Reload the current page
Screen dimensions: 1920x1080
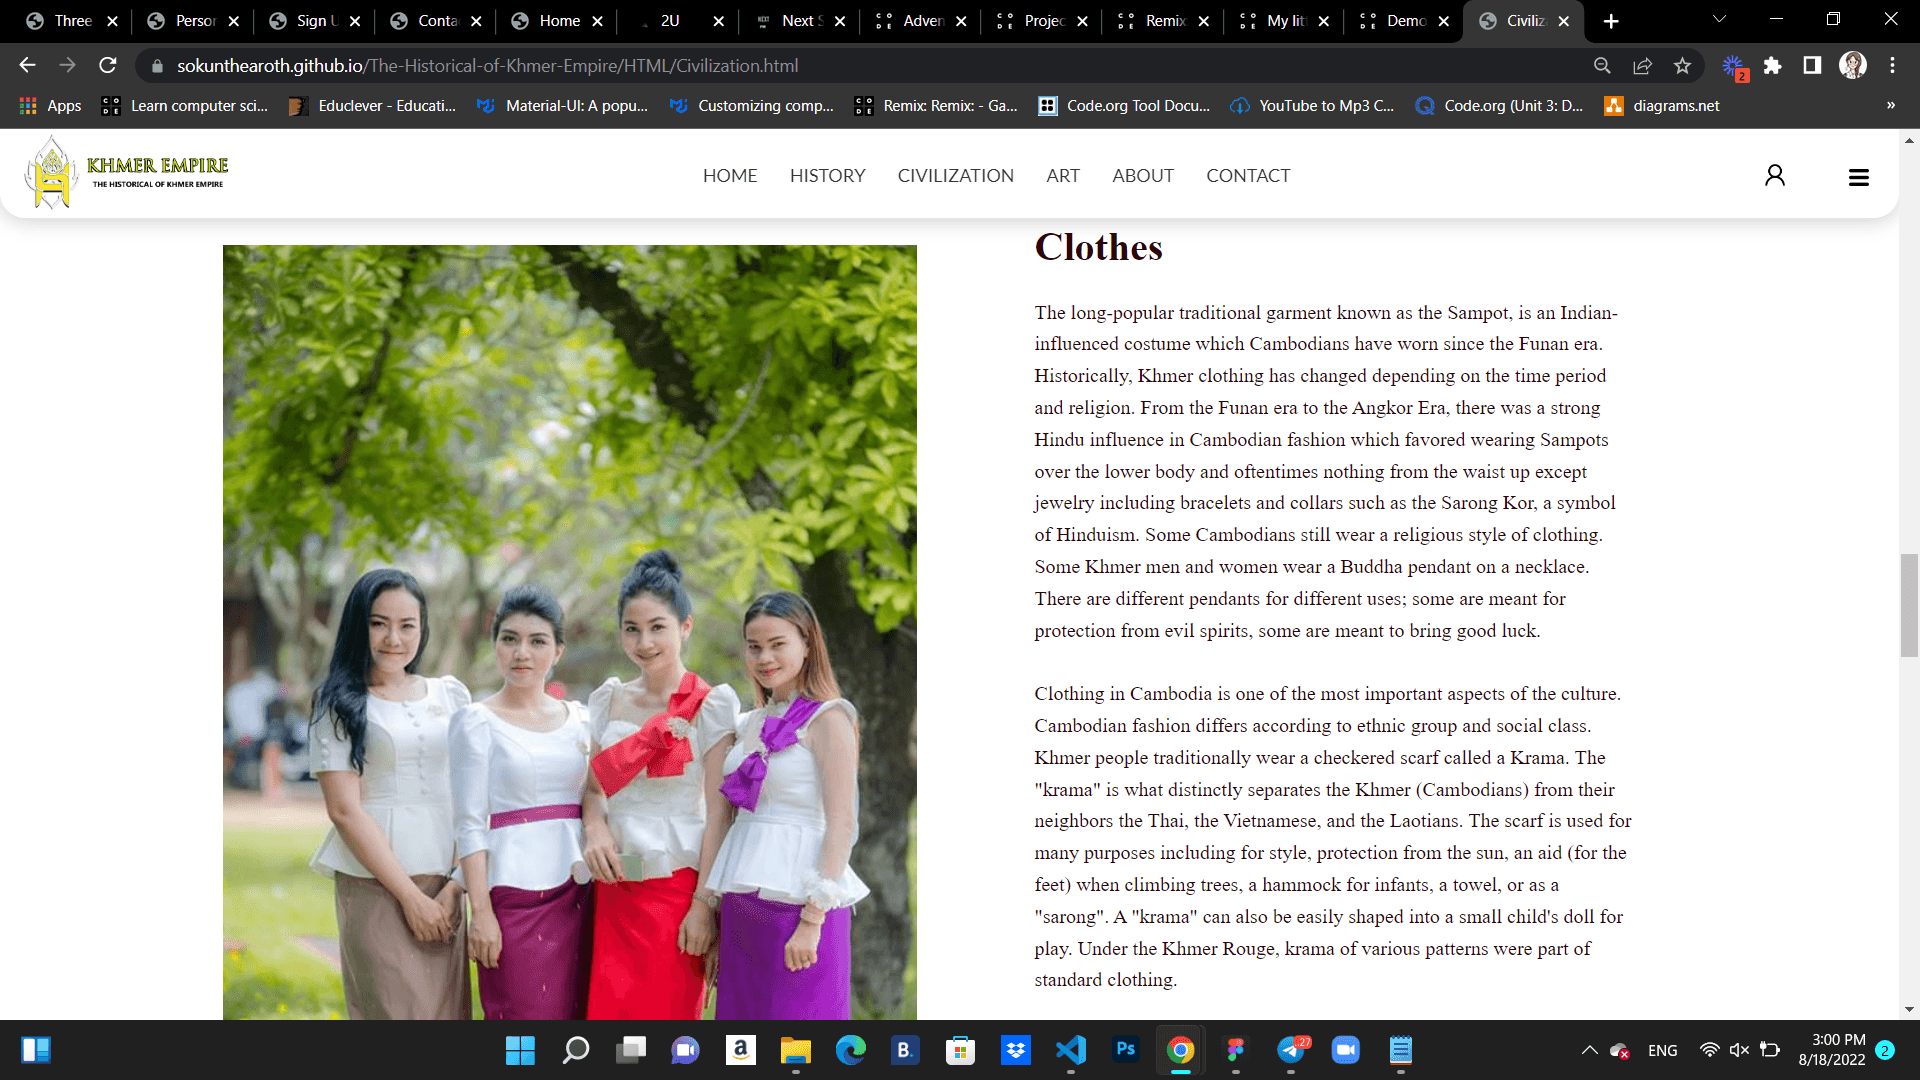(108, 65)
